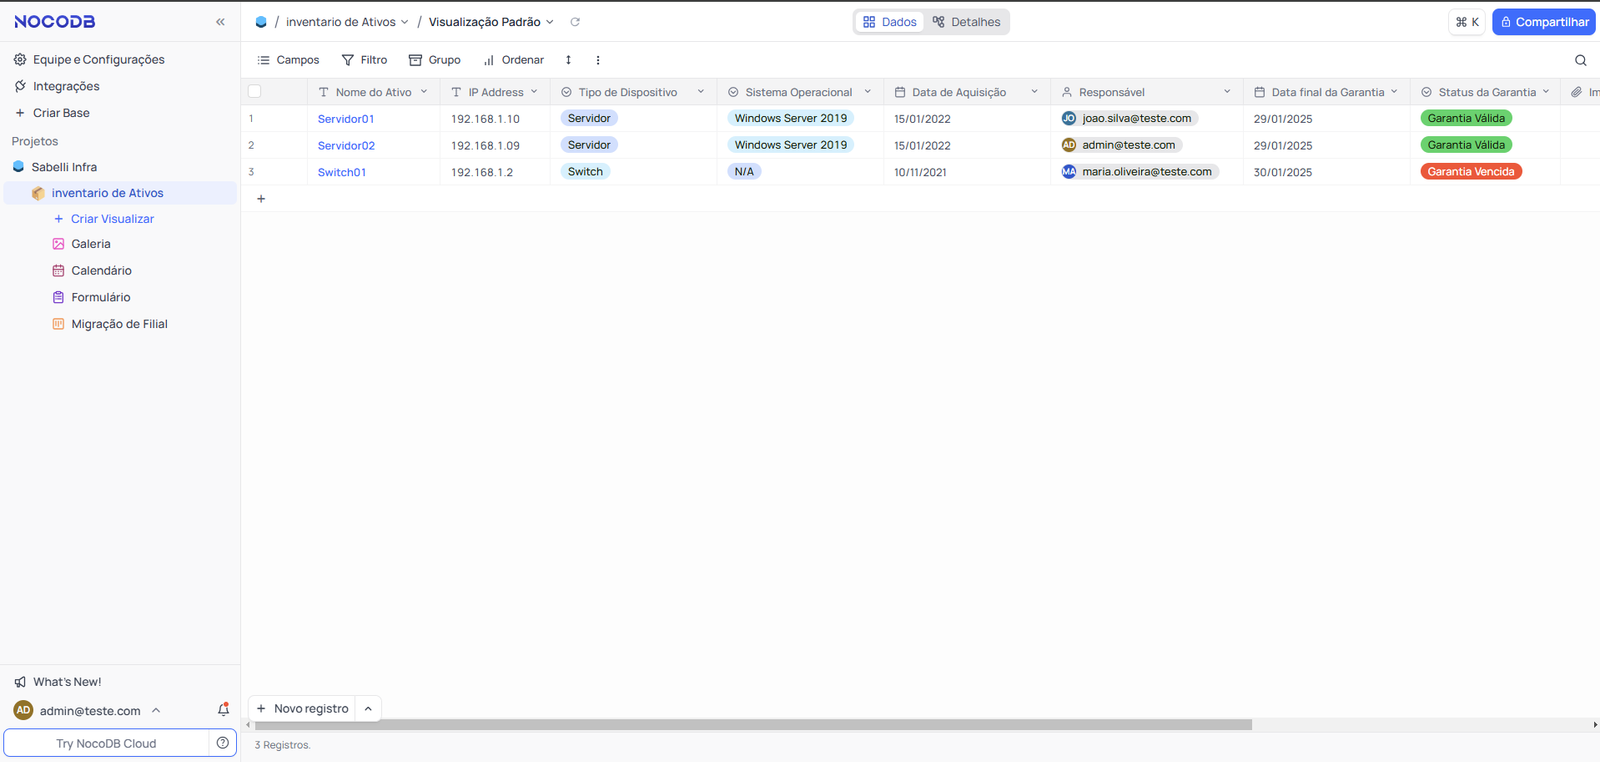Click the horizontal scrollbar of the grid
The image size is (1600, 762).
click(x=752, y=725)
